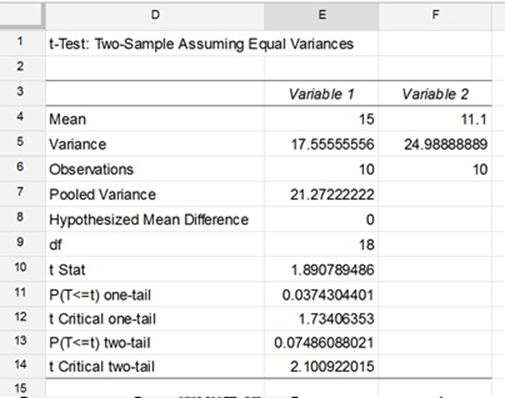Select t critical value 1.73406353

pos(321,319)
